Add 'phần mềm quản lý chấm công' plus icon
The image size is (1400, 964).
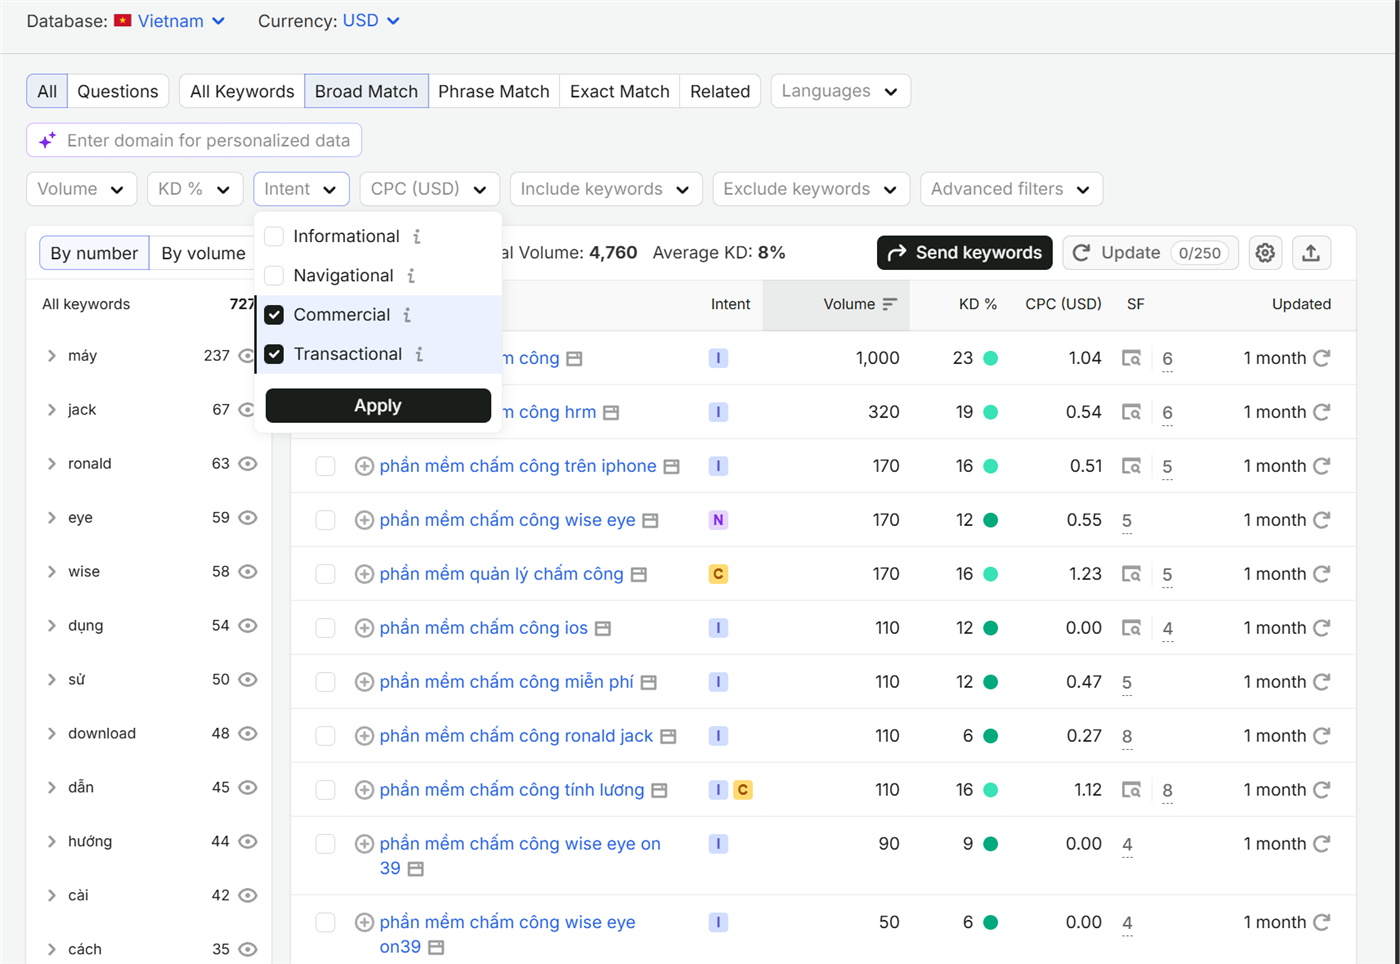tap(364, 574)
